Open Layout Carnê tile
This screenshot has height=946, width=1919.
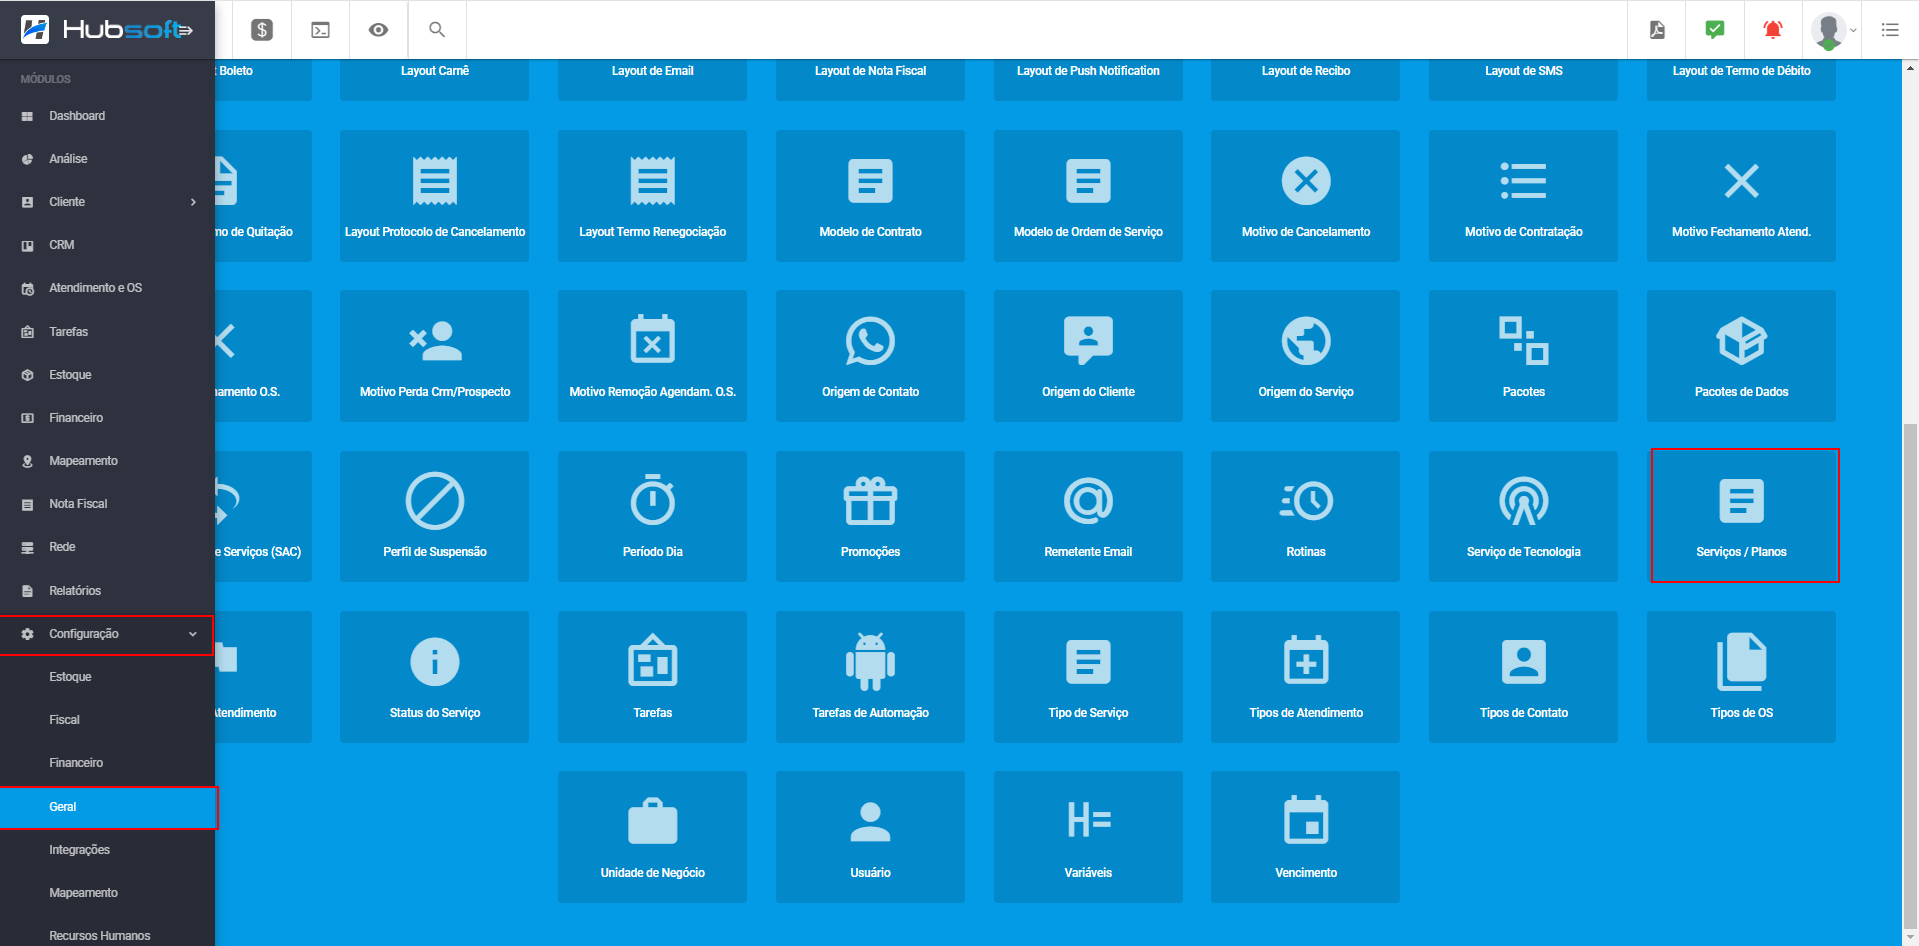click(x=435, y=80)
